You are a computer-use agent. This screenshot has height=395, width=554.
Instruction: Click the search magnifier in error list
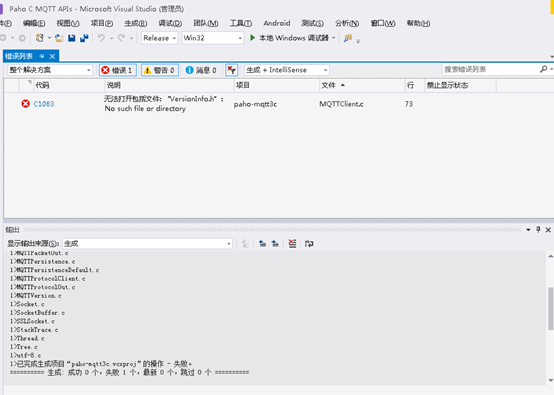[x=543, y=69]
